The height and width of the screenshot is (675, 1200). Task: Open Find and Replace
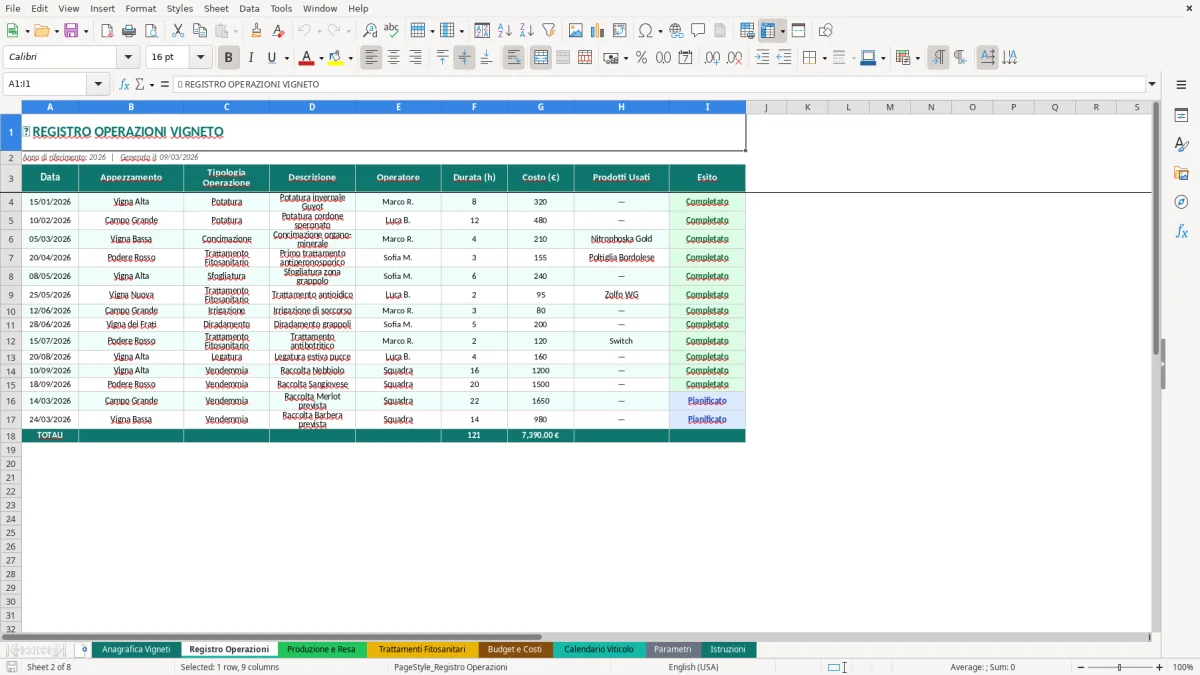tap(370, 31)
